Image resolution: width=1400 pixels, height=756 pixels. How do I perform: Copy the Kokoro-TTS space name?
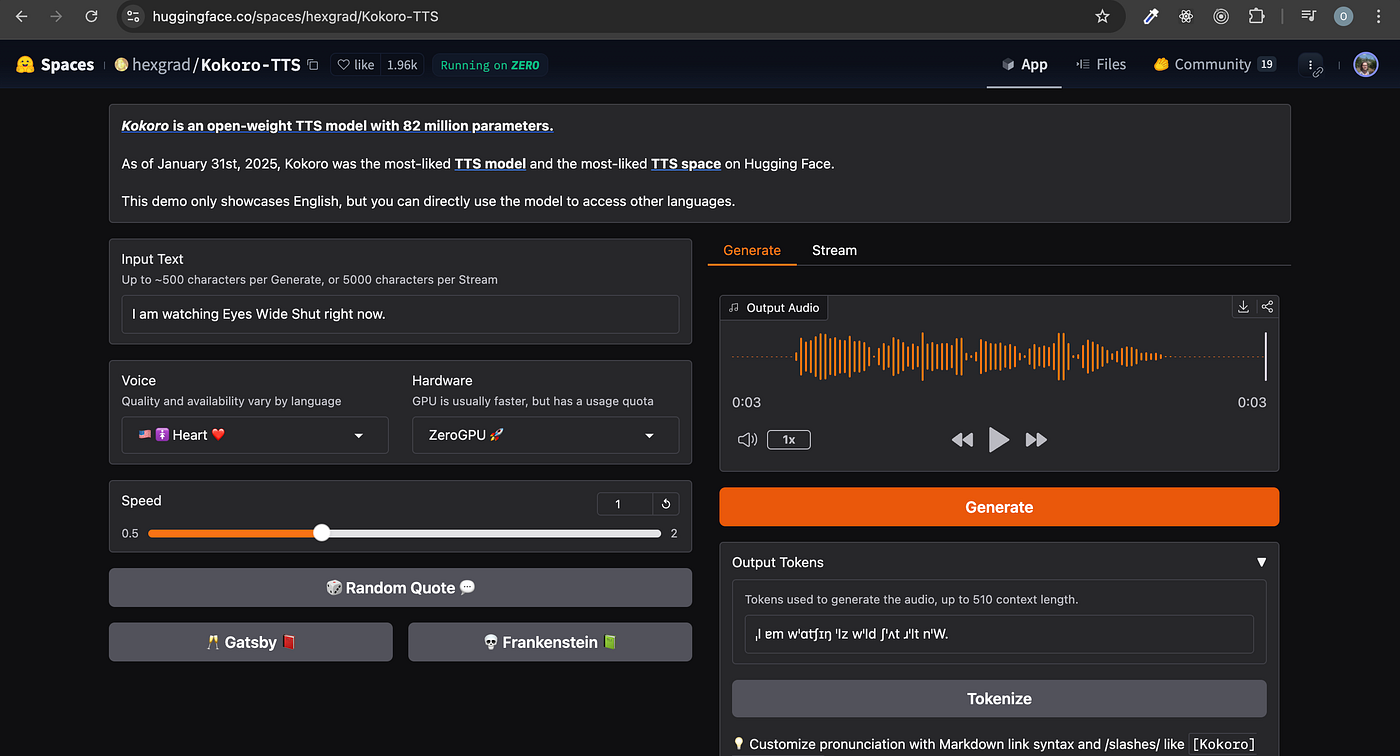point(313,65)
